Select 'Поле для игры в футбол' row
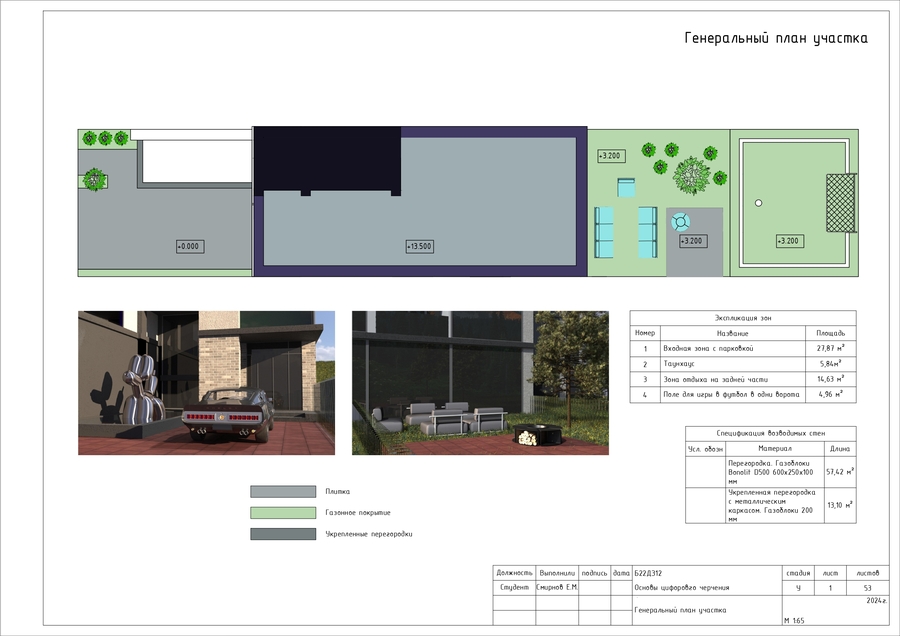The width and height of the screenshot is (900, 636). pyautogui.click(x=743, y=395)
